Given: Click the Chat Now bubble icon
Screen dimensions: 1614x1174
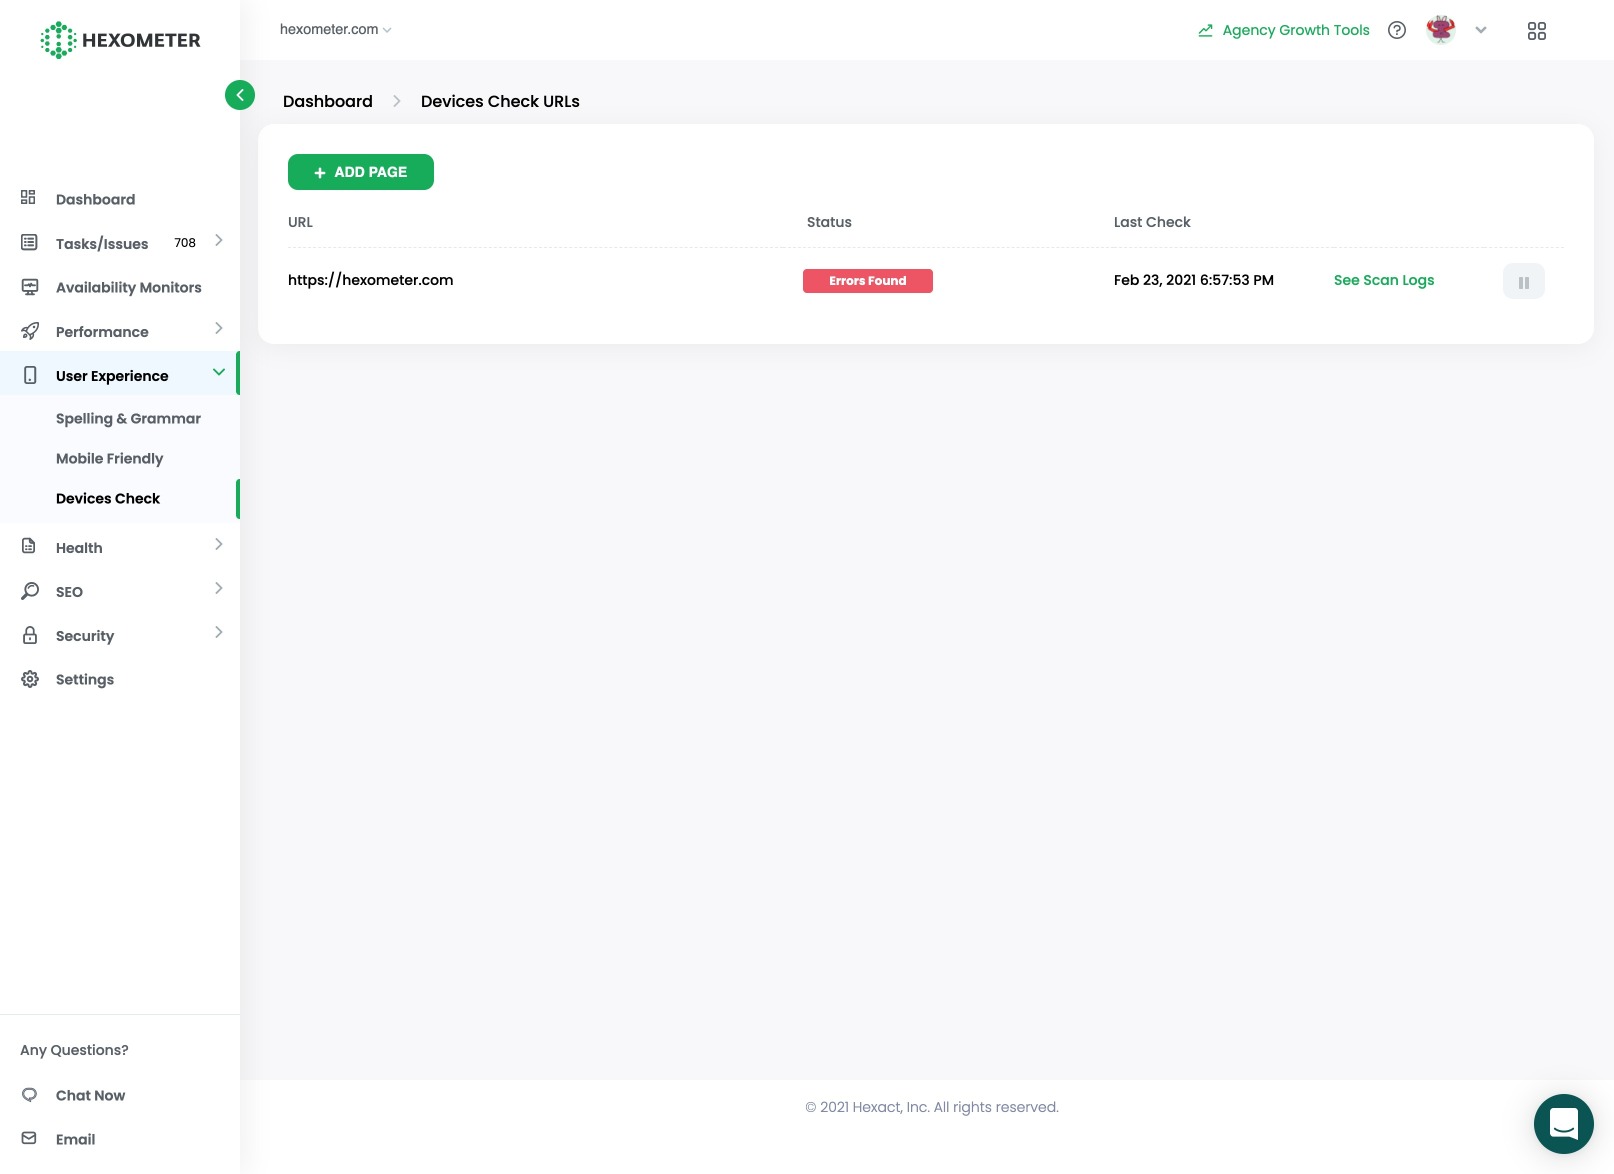Looking at the screenshot, I should pos(29,1095).
